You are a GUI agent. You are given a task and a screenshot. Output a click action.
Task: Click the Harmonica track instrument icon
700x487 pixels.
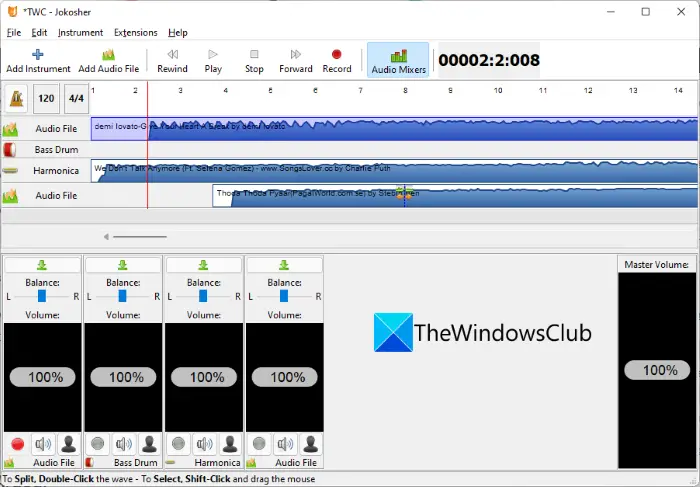pos(10,171)
